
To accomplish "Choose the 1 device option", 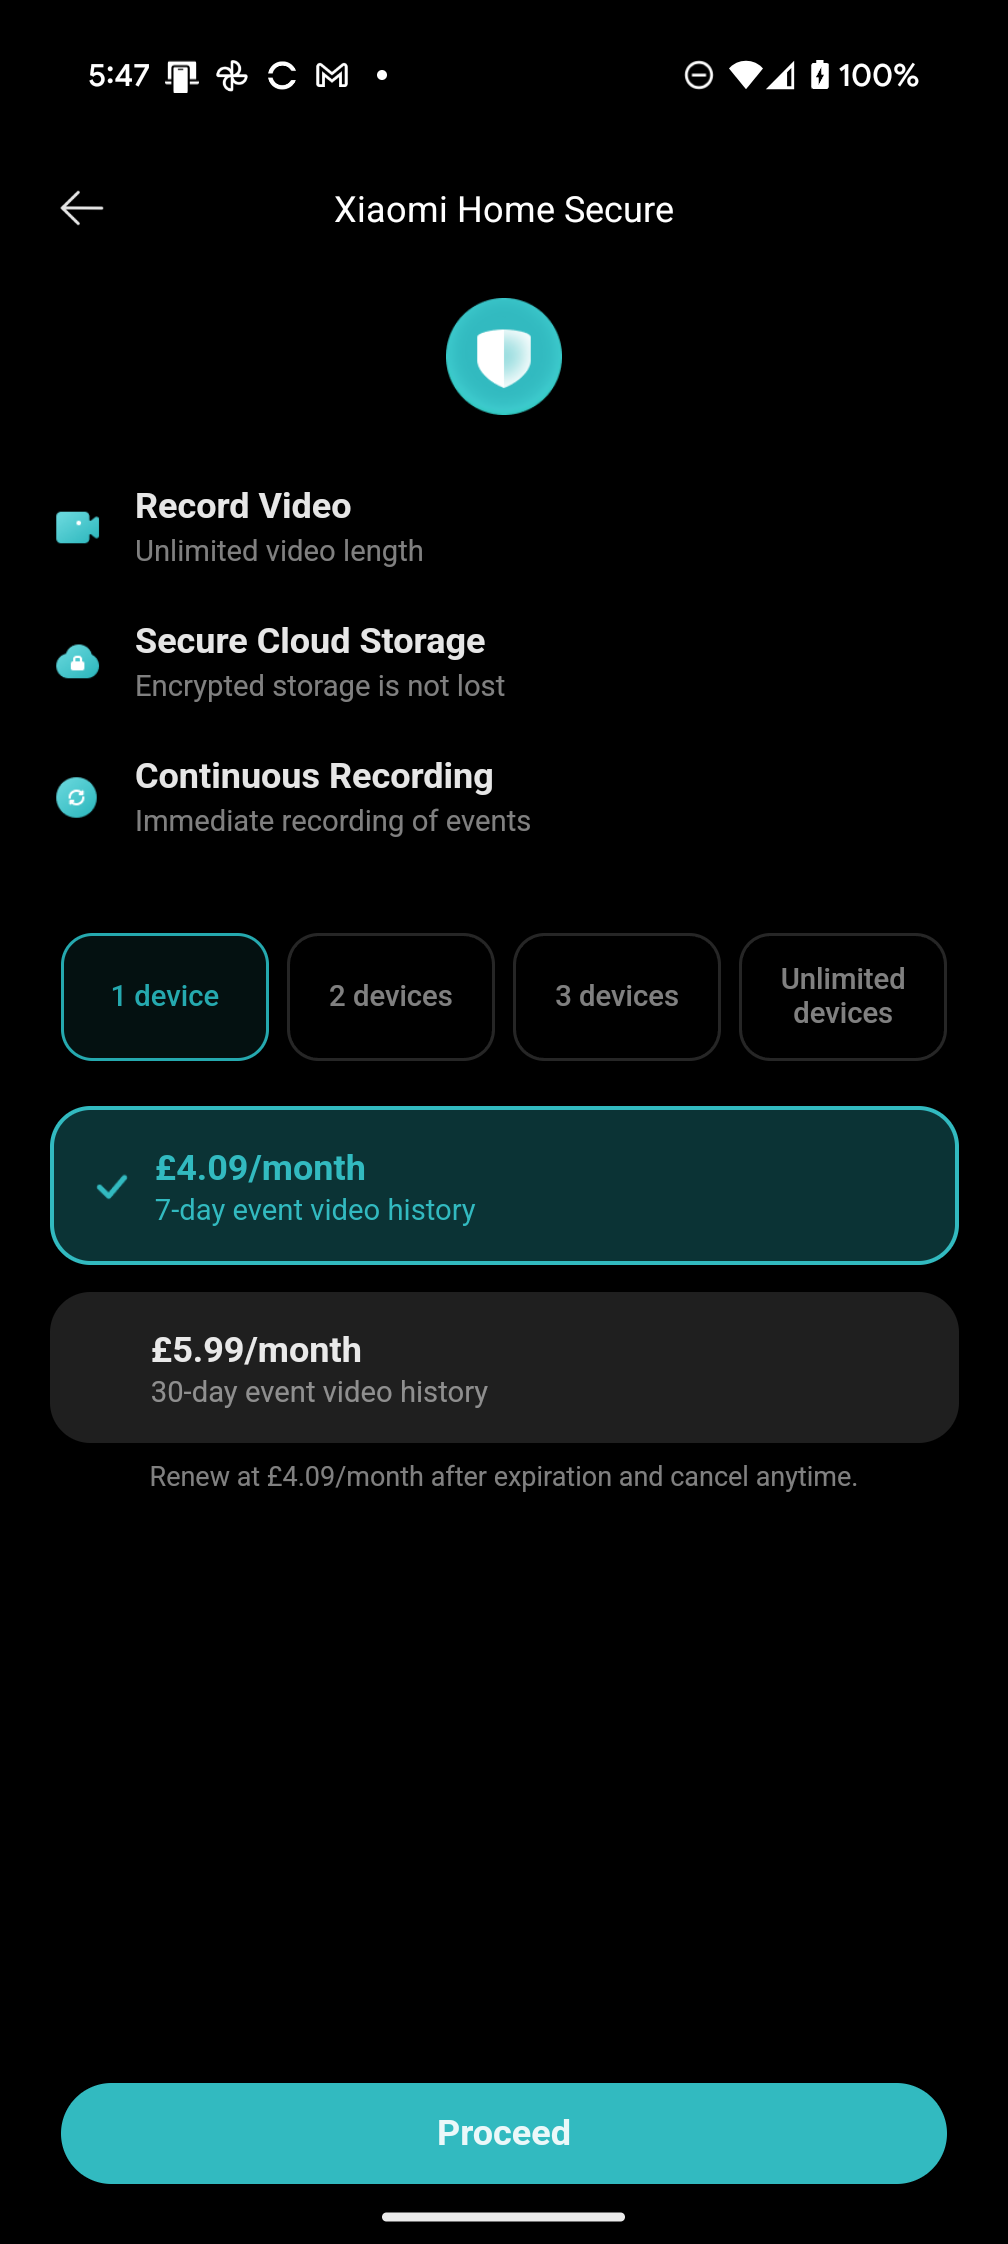I will coord(165,997).
